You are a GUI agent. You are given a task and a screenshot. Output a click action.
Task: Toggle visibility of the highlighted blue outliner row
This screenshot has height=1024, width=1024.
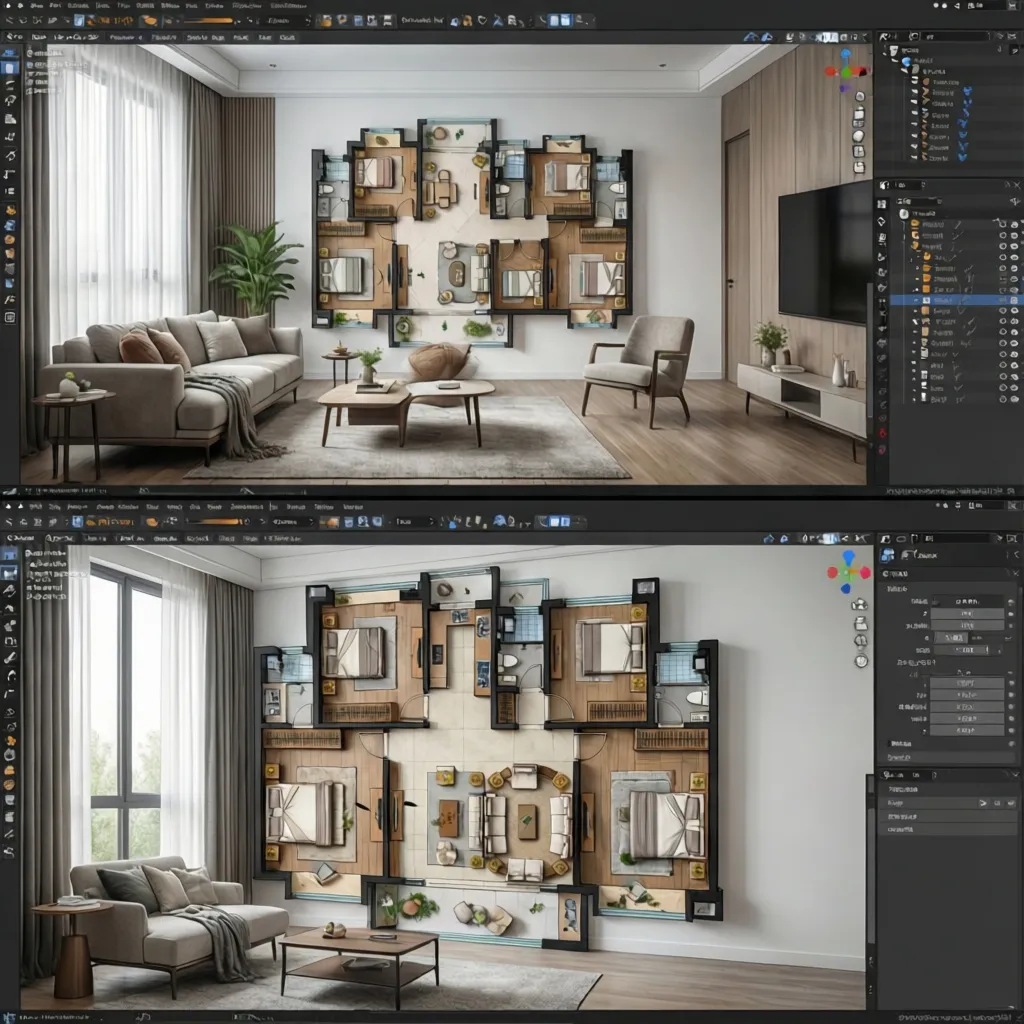pyautogui.click(x=1012, y=299)
